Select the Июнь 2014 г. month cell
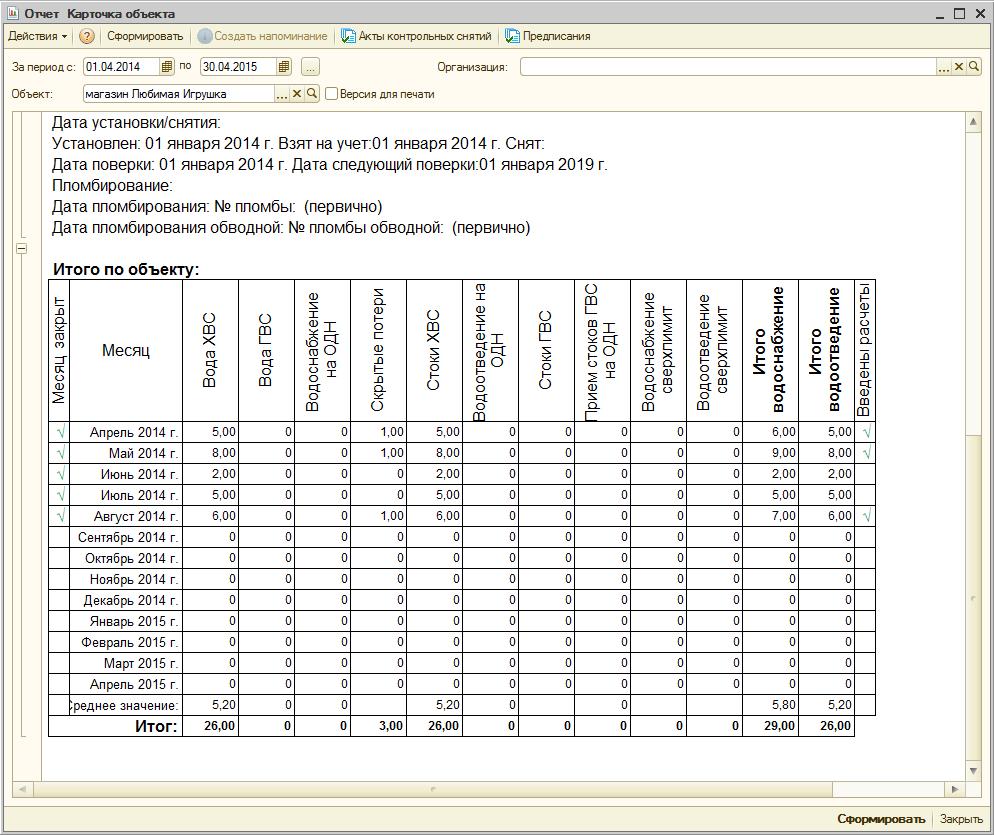The height and width of the screenshot is (835, 994). point(126,474)
